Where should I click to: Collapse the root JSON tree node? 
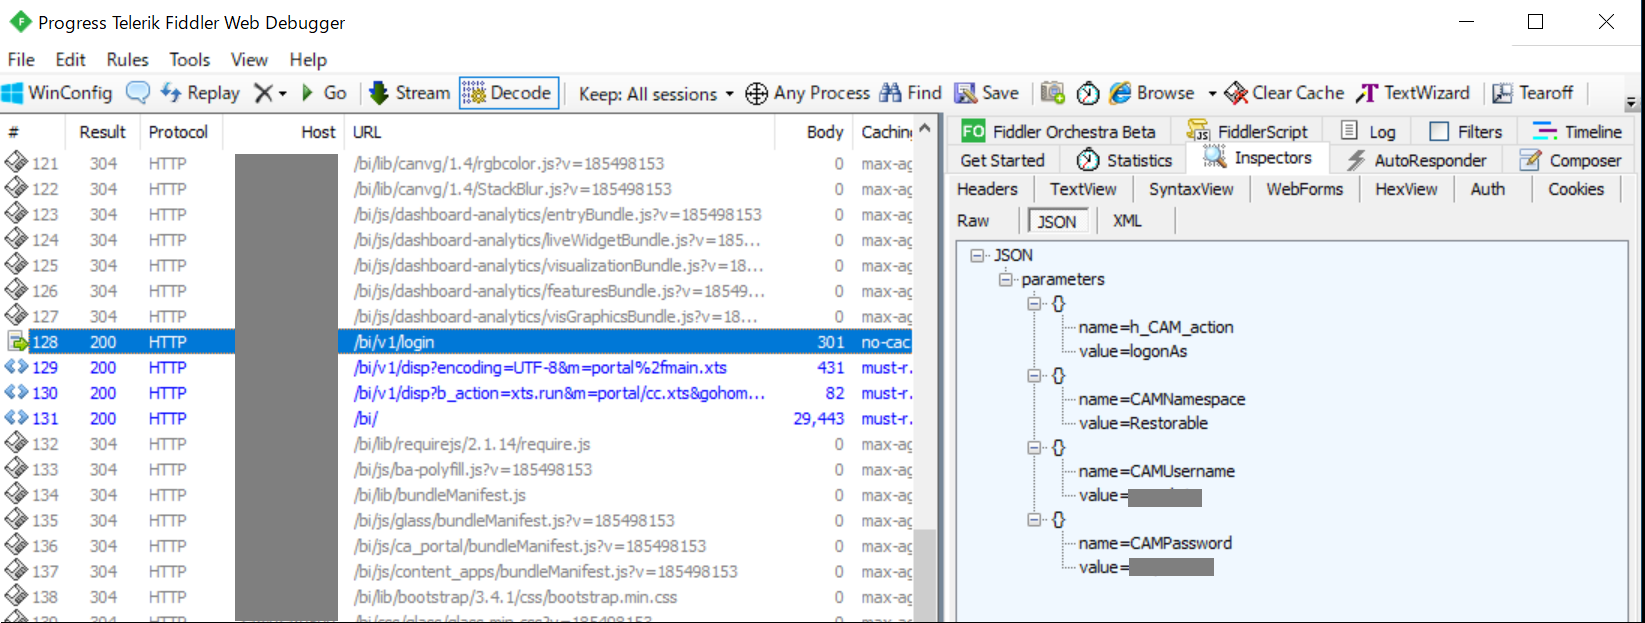[x=977, y=255]
